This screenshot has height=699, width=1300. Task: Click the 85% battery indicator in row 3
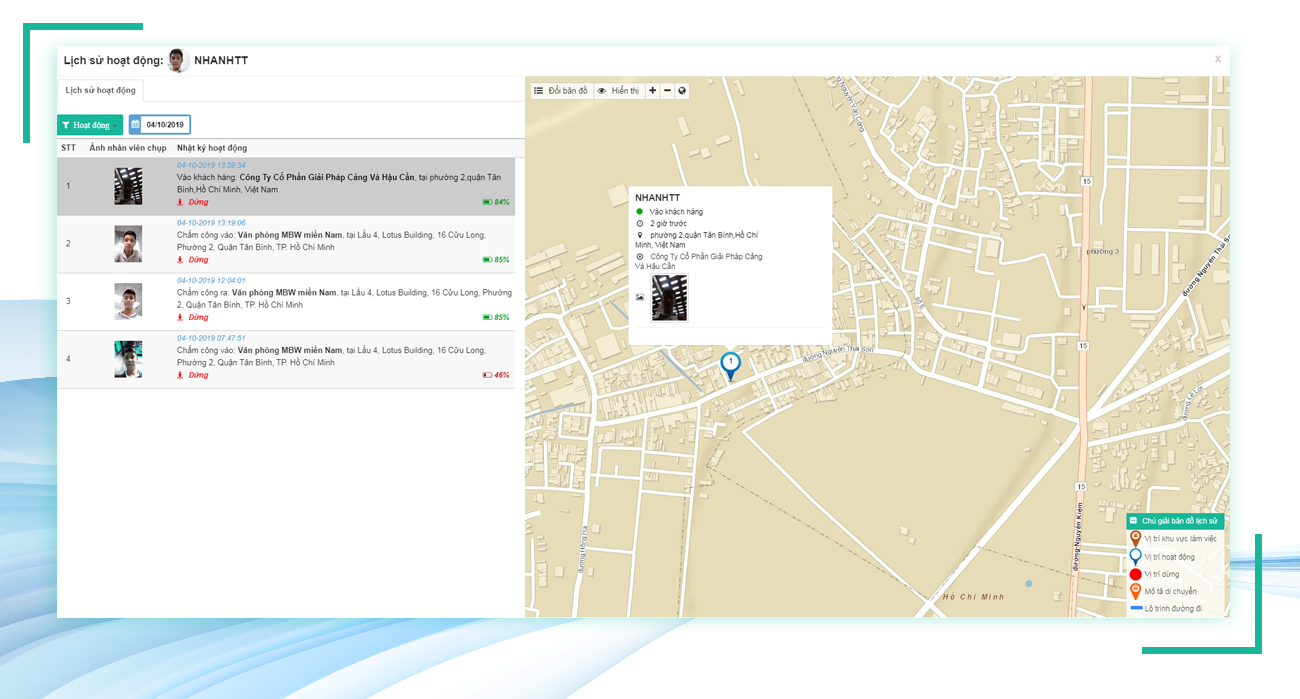pyautogui.click(x=496, y=317)
